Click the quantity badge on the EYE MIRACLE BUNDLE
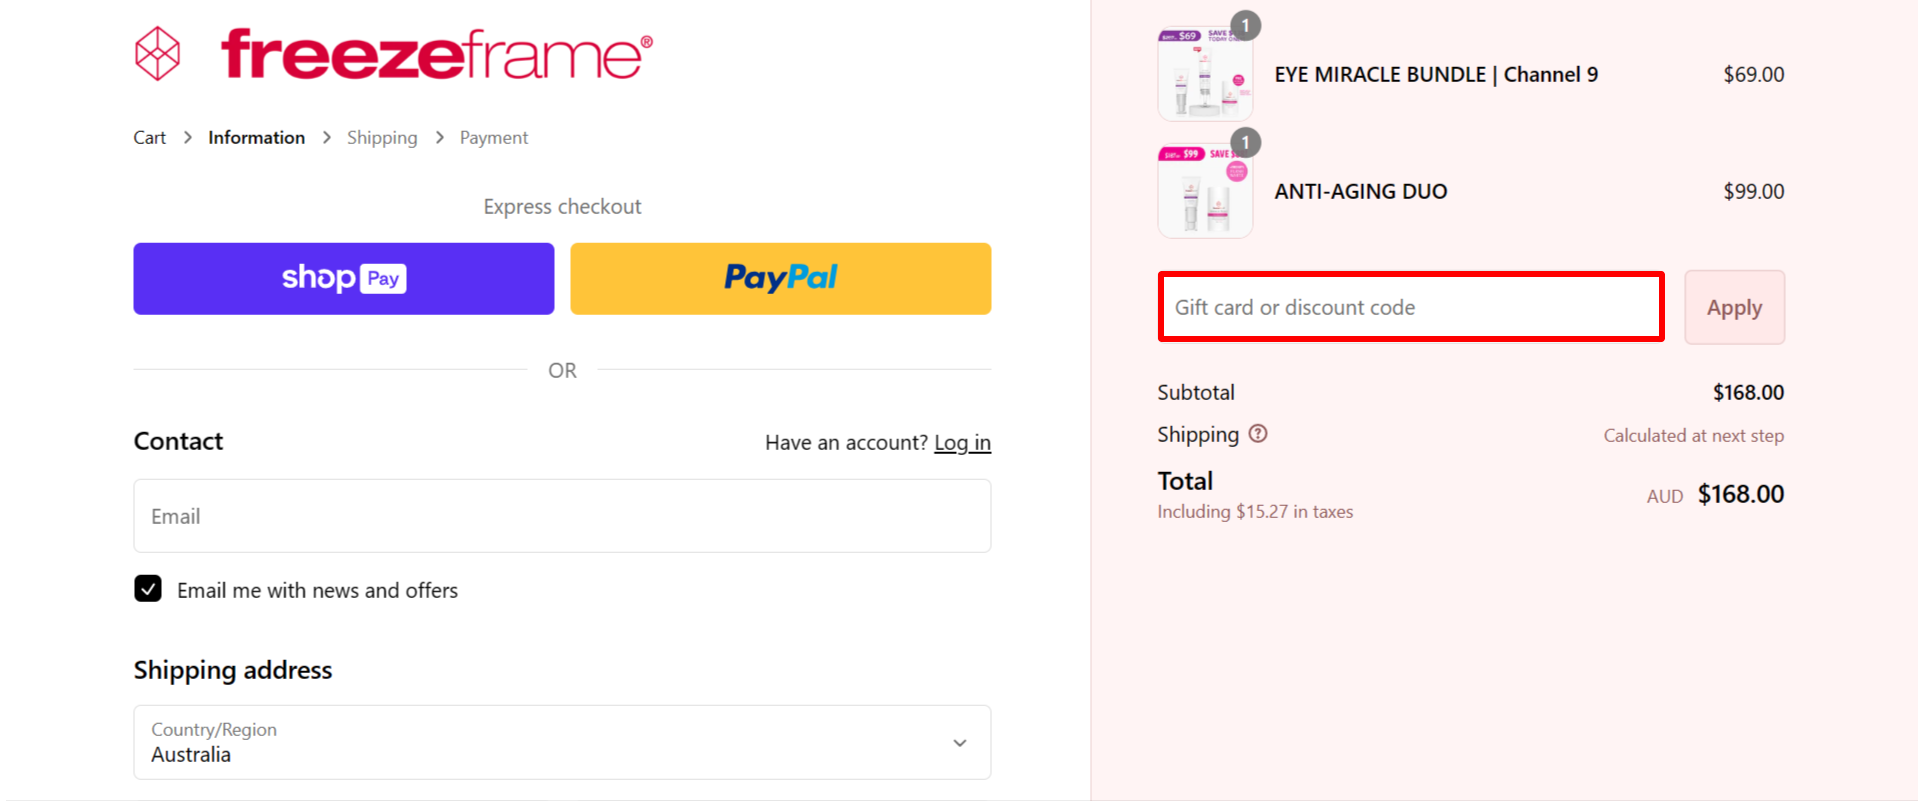The image size is (1918, 801). click(x=1245, y=26)
